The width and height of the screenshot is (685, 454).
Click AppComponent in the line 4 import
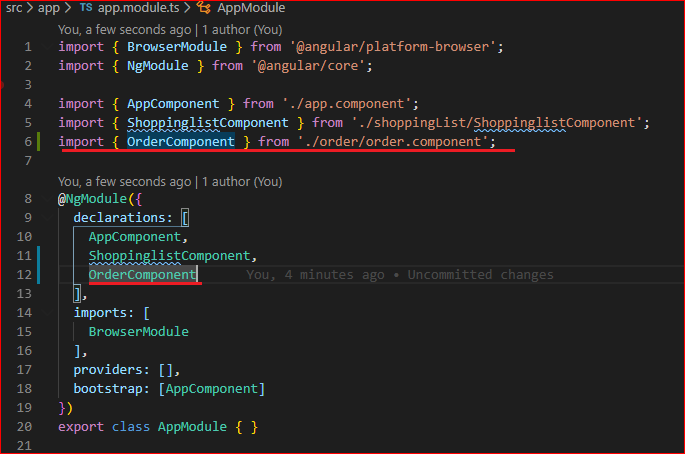click(x=173, y=104)
